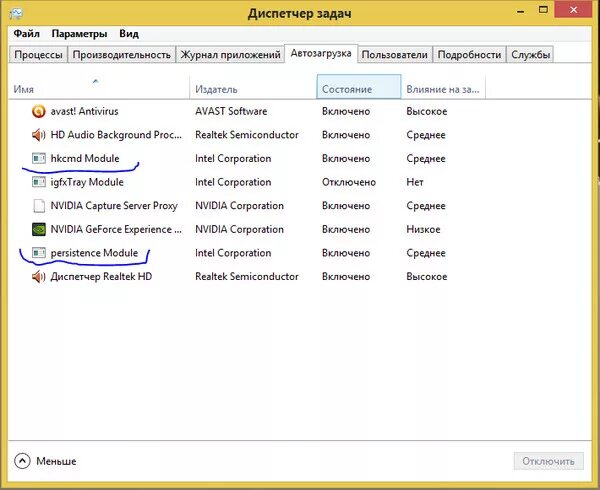The image size is (600, 490).
Task: Sort by the Состояние column header
Action: point(359,87)
